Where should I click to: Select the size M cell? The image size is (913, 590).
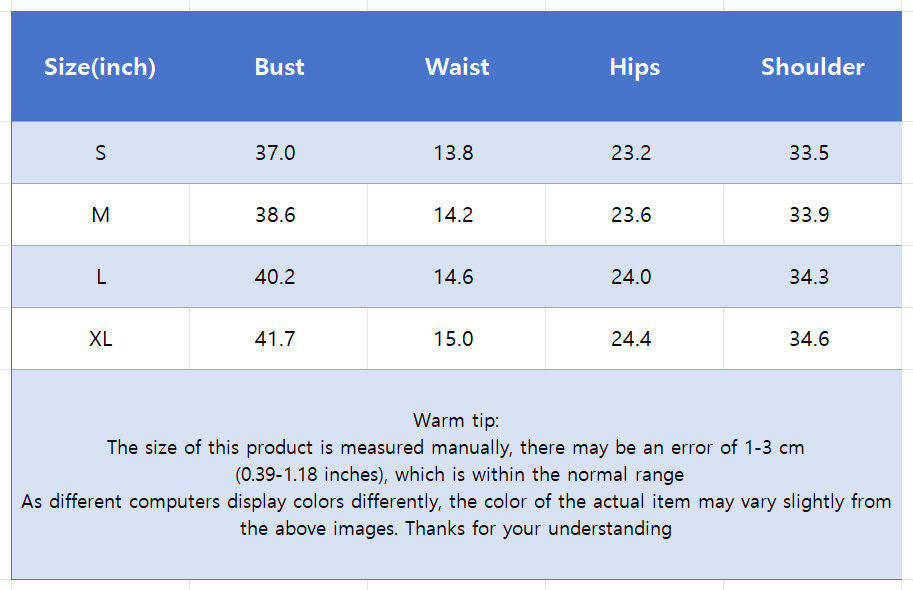100,215
